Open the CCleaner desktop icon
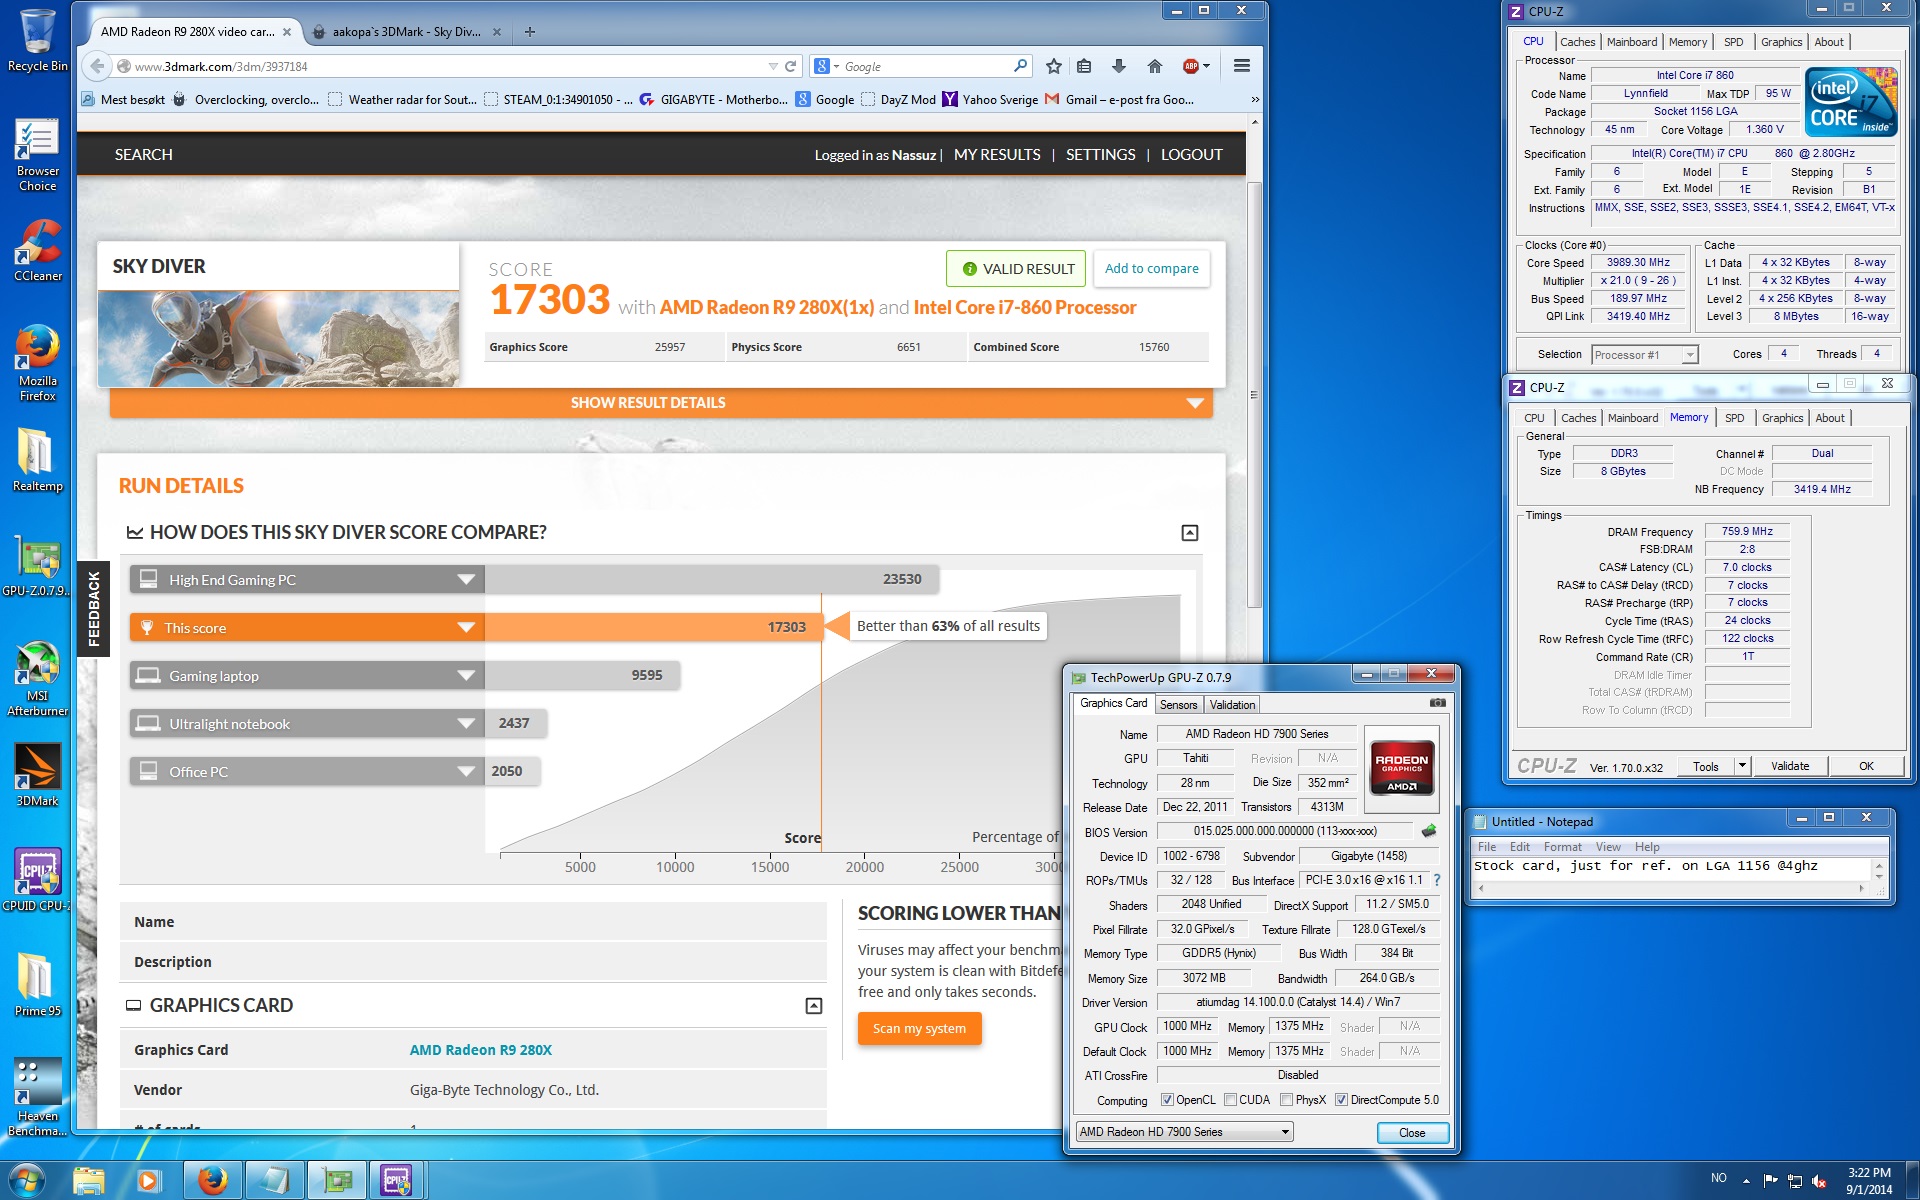 (37, 250)
